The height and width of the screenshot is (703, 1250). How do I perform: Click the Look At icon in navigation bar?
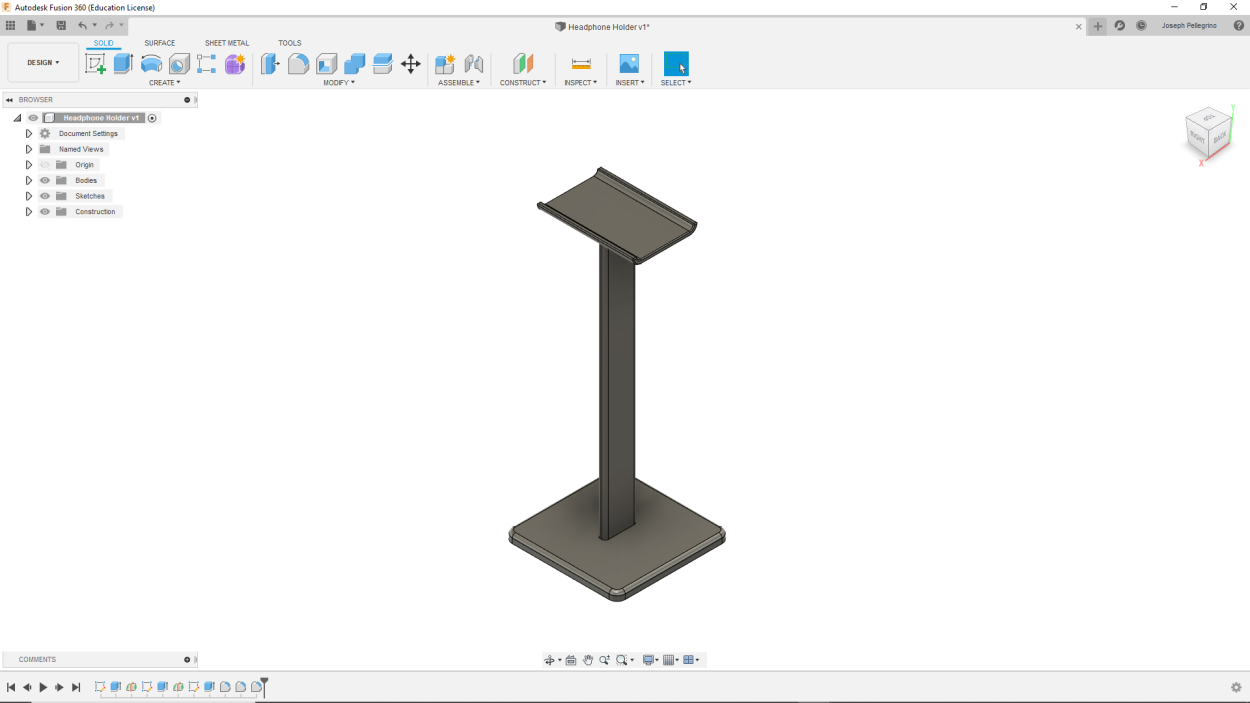571,660
